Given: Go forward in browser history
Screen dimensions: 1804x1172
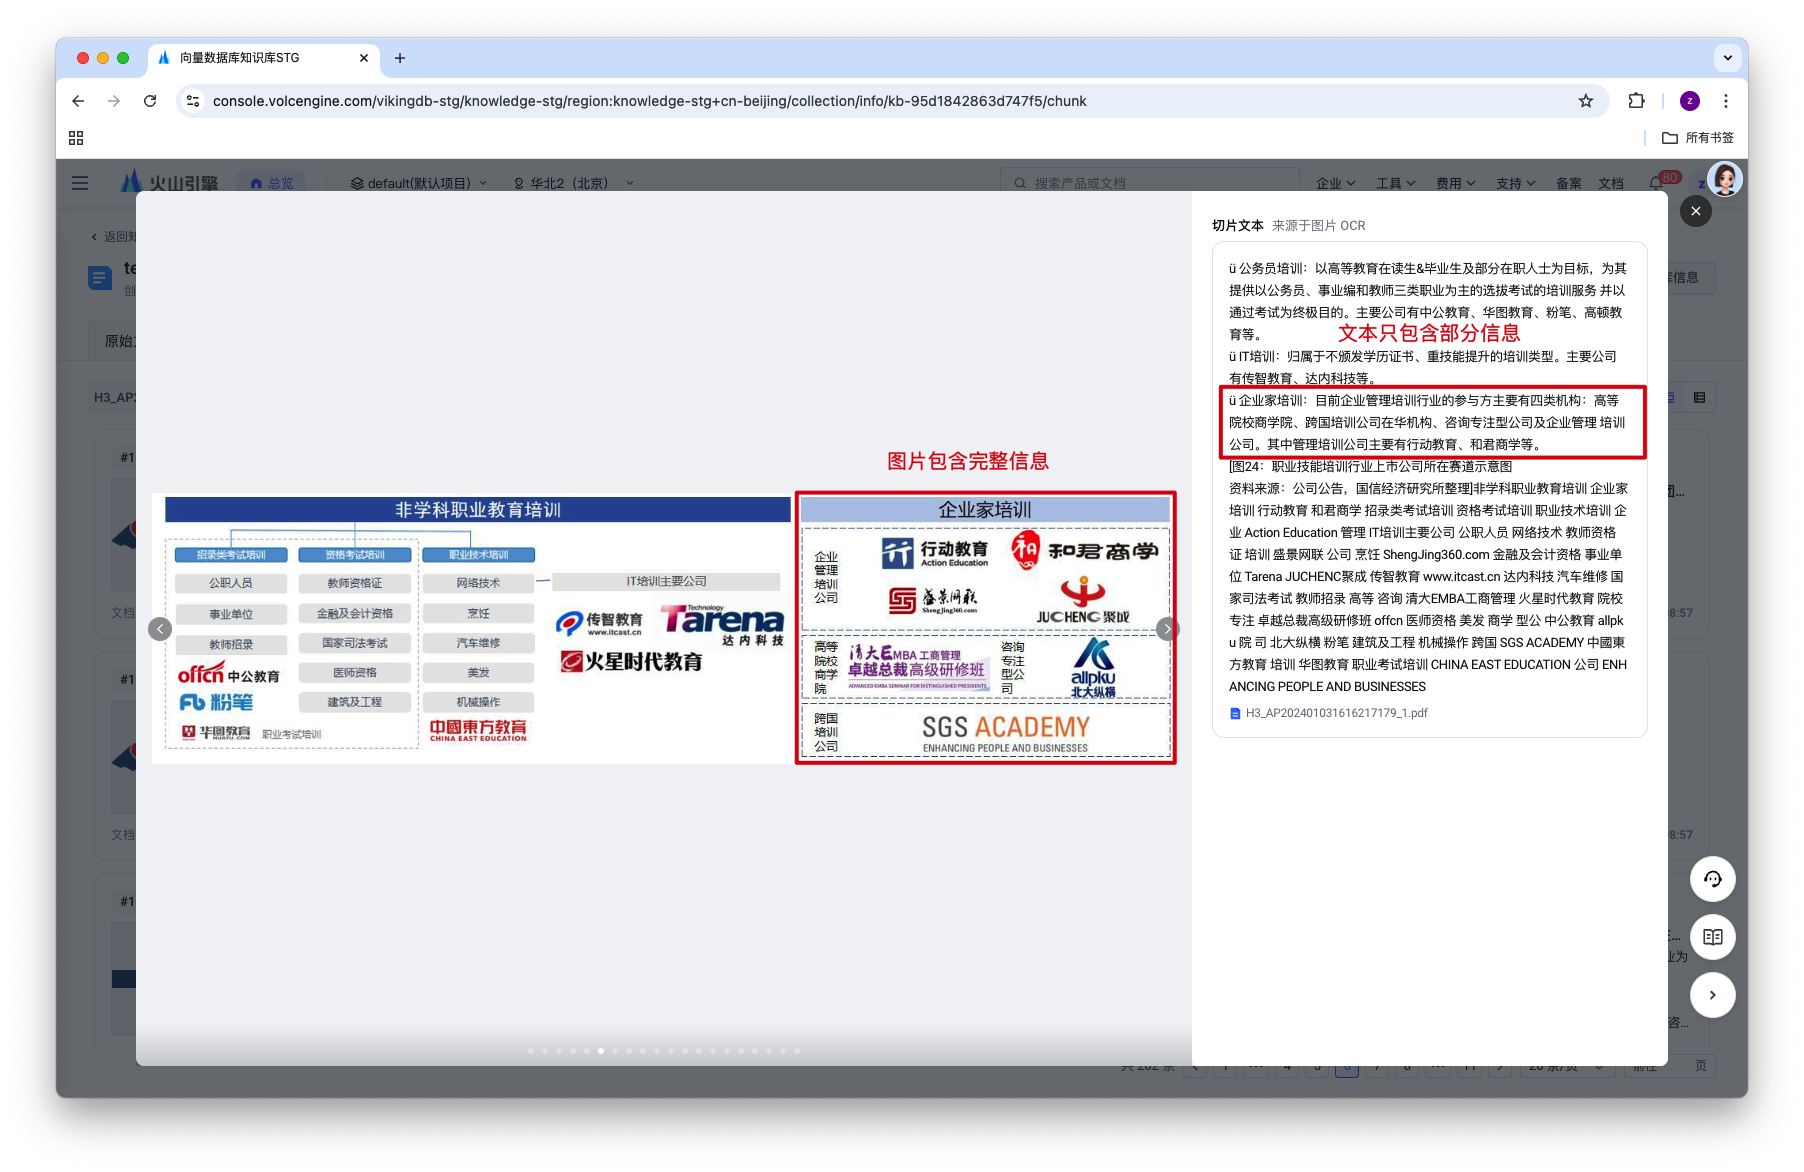Looking at the screenshot, I should click(x=114, y=101).
